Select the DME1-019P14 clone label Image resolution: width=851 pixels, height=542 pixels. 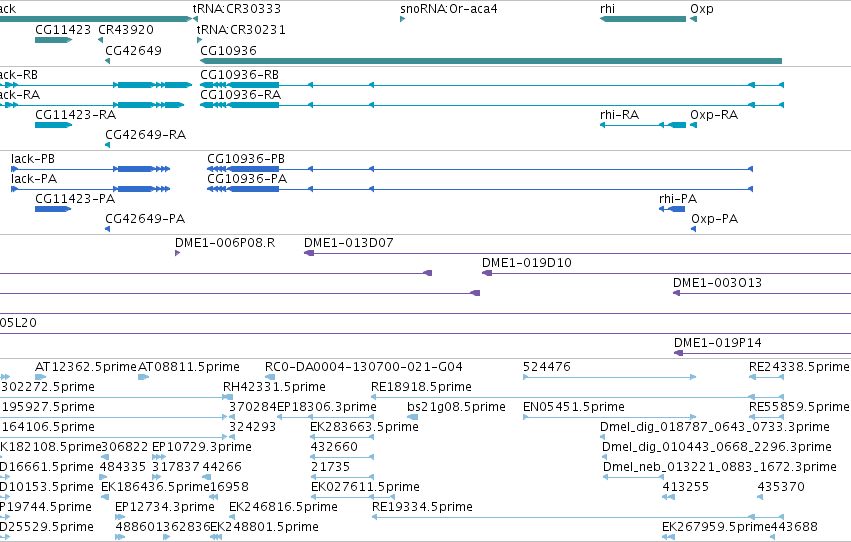tap(717, 342)
